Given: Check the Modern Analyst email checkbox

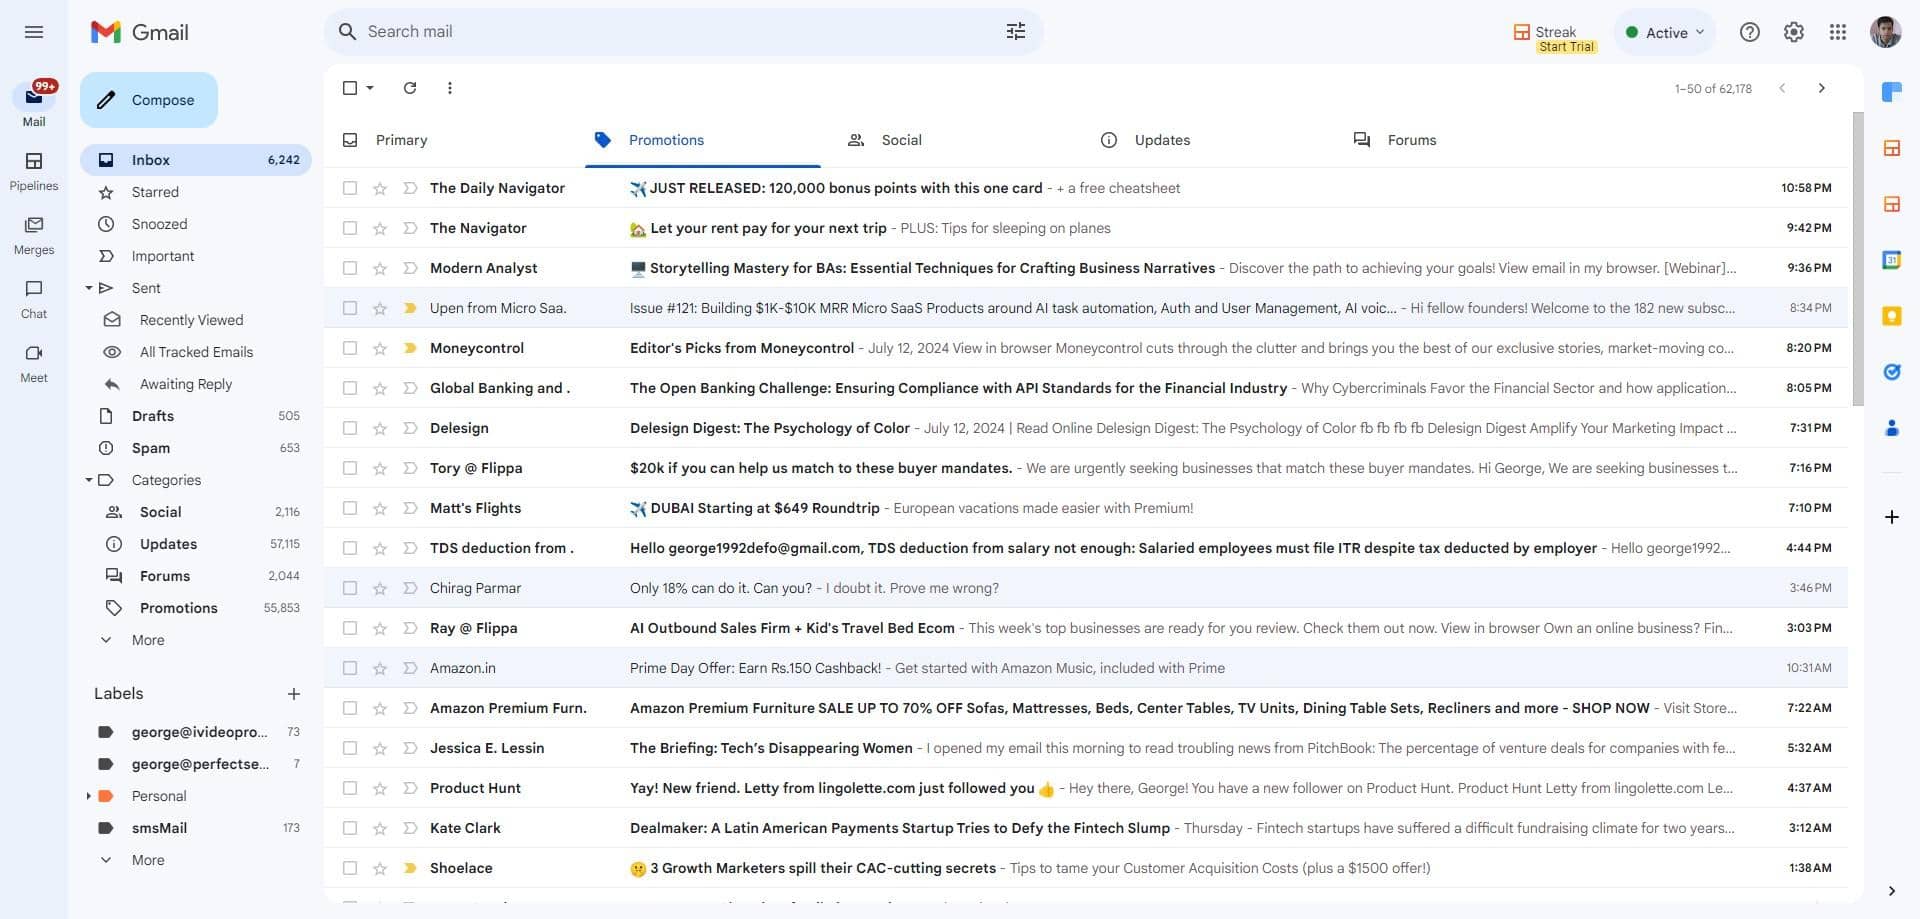Looking at the screenshot, I should (350, 268).
